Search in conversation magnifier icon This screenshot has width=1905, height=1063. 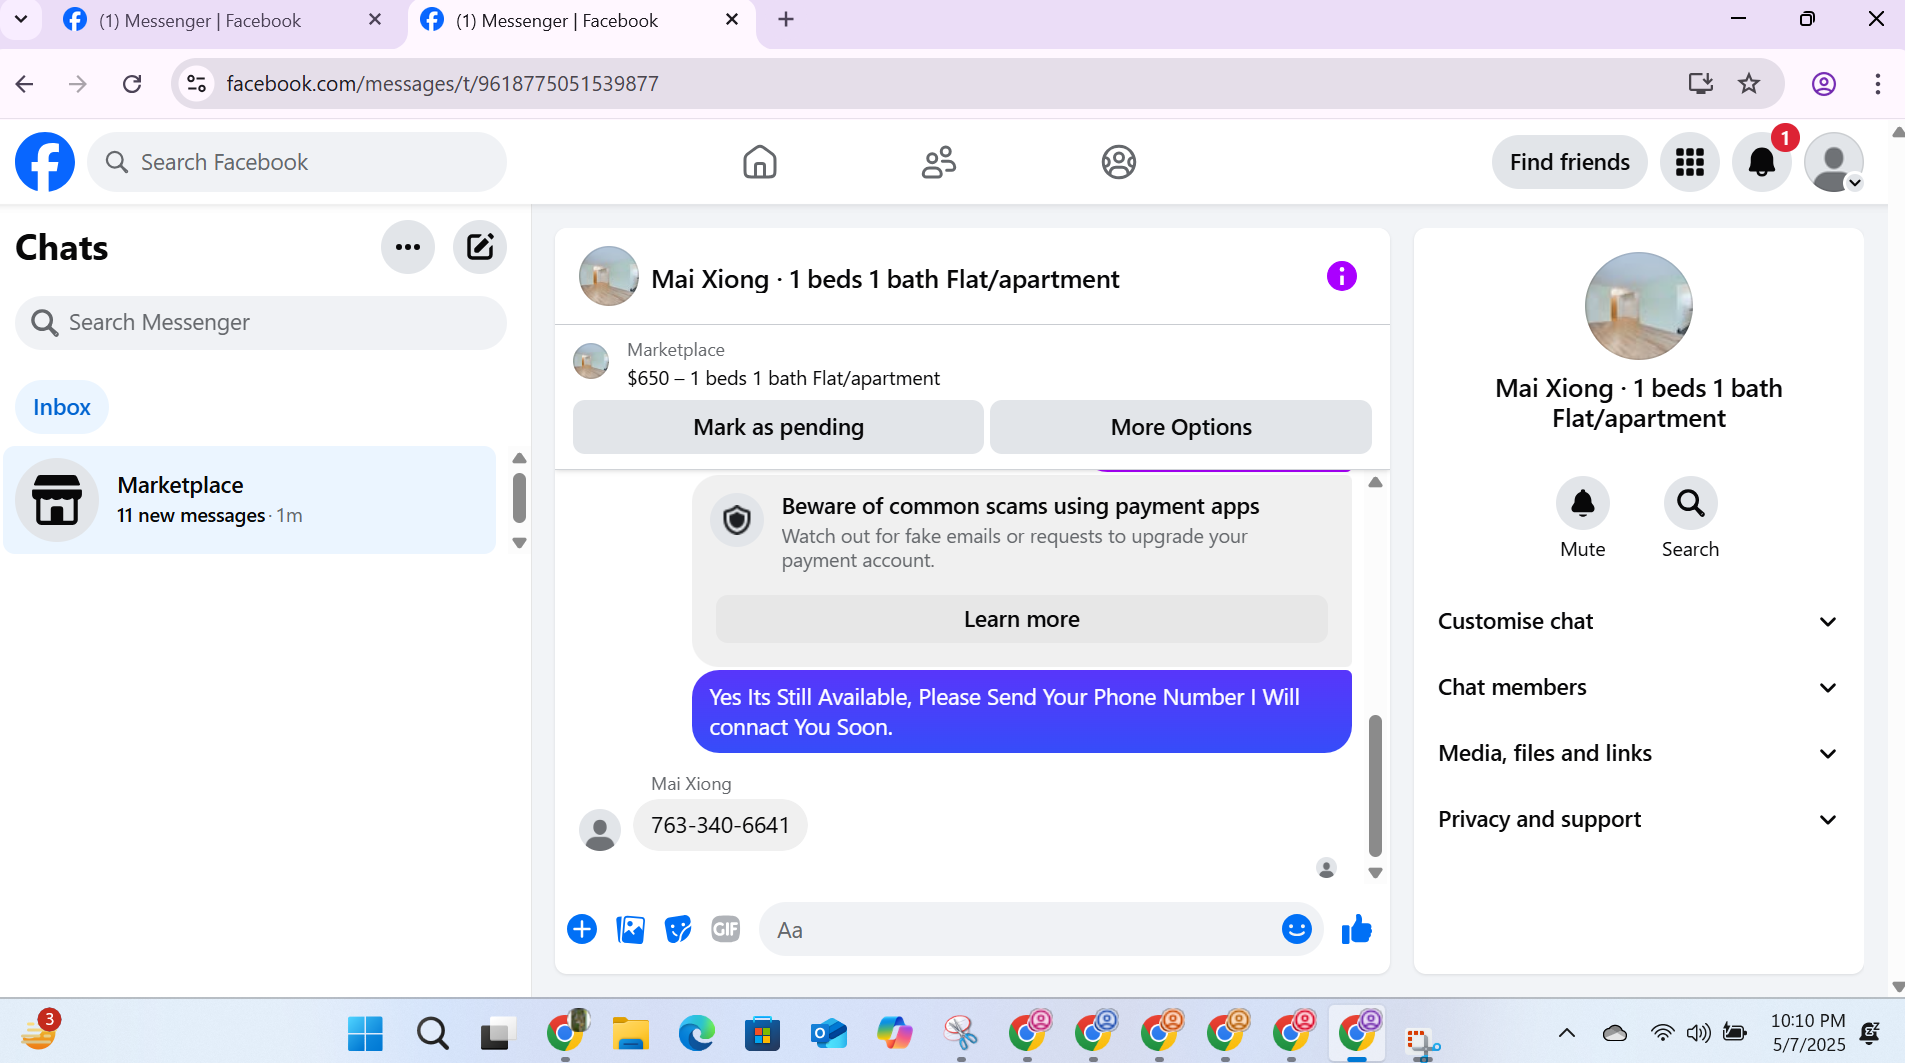[1690, 503]
